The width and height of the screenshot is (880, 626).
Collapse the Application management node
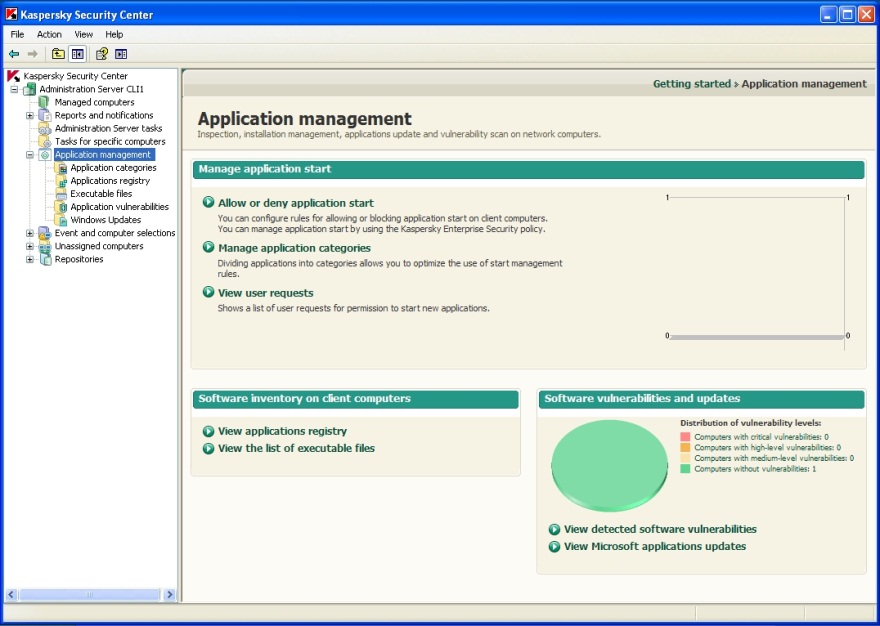pos(30,155)
